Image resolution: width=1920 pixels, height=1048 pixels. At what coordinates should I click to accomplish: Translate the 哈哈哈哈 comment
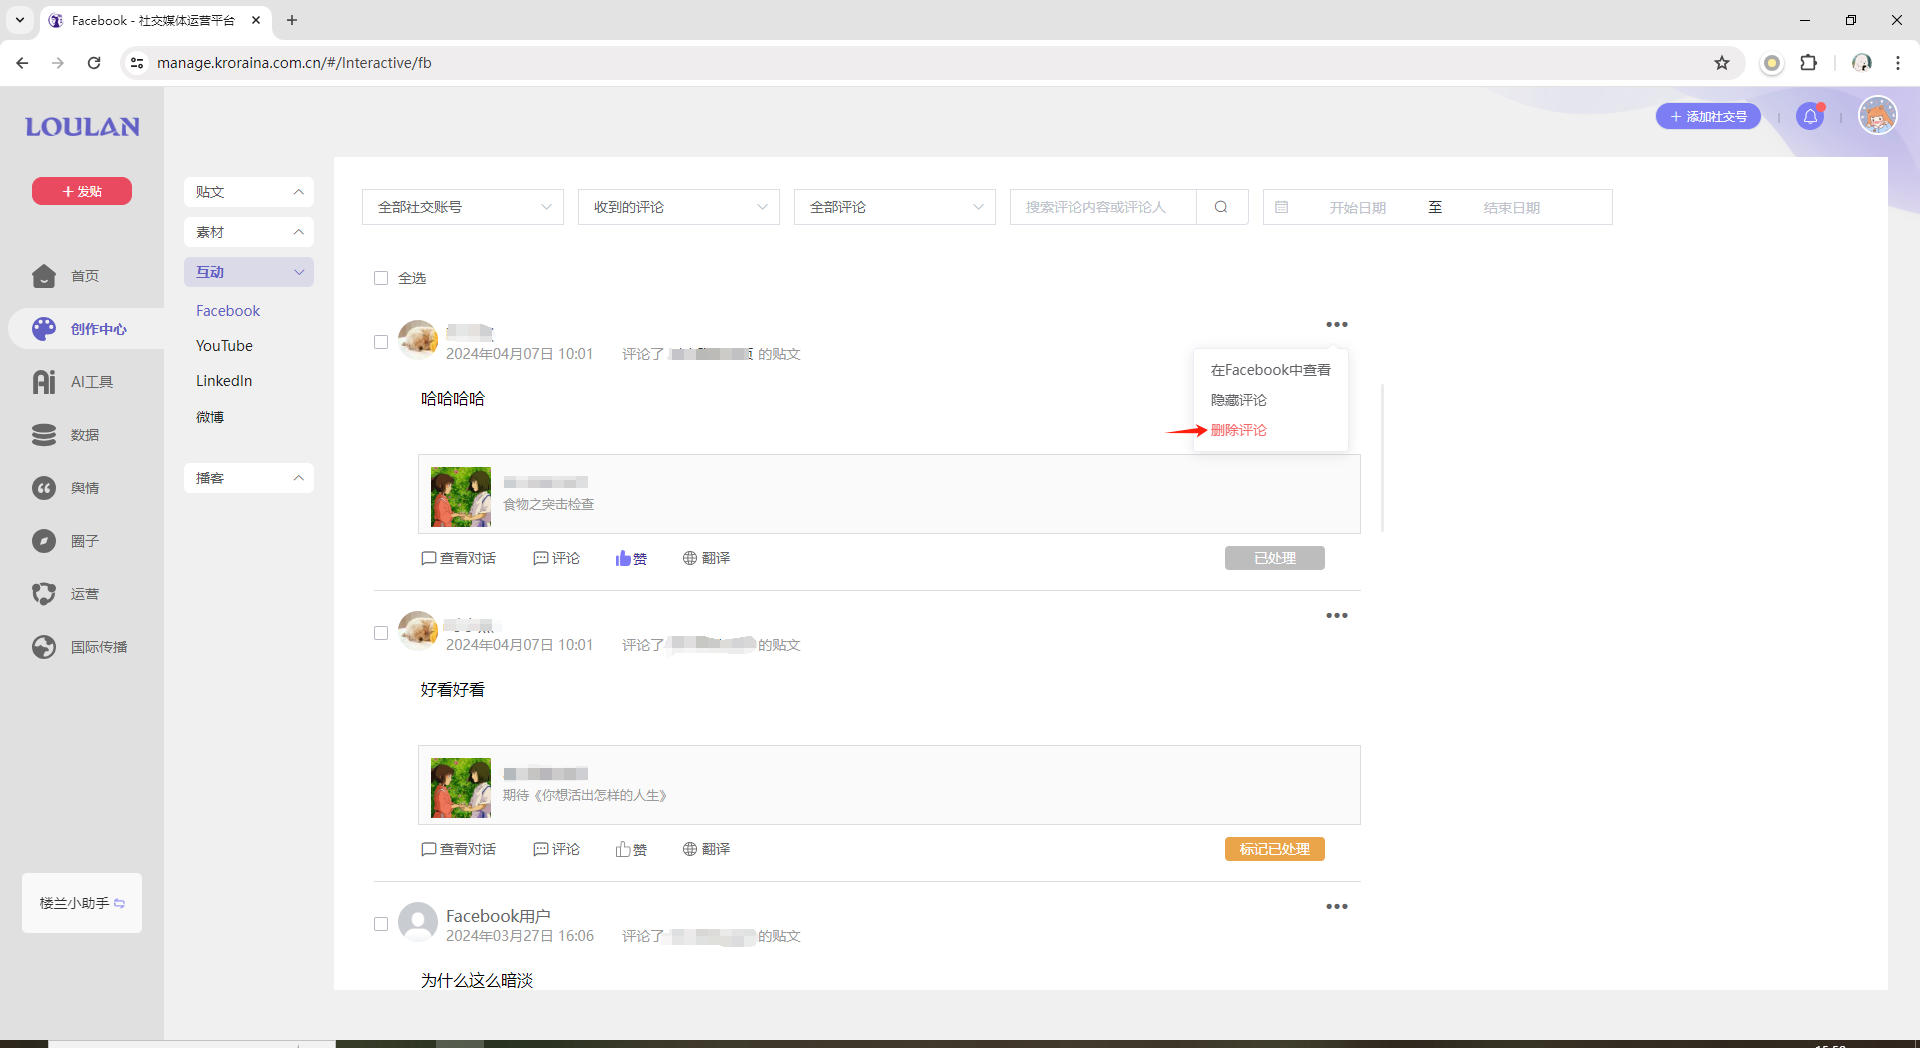(706, 558)
